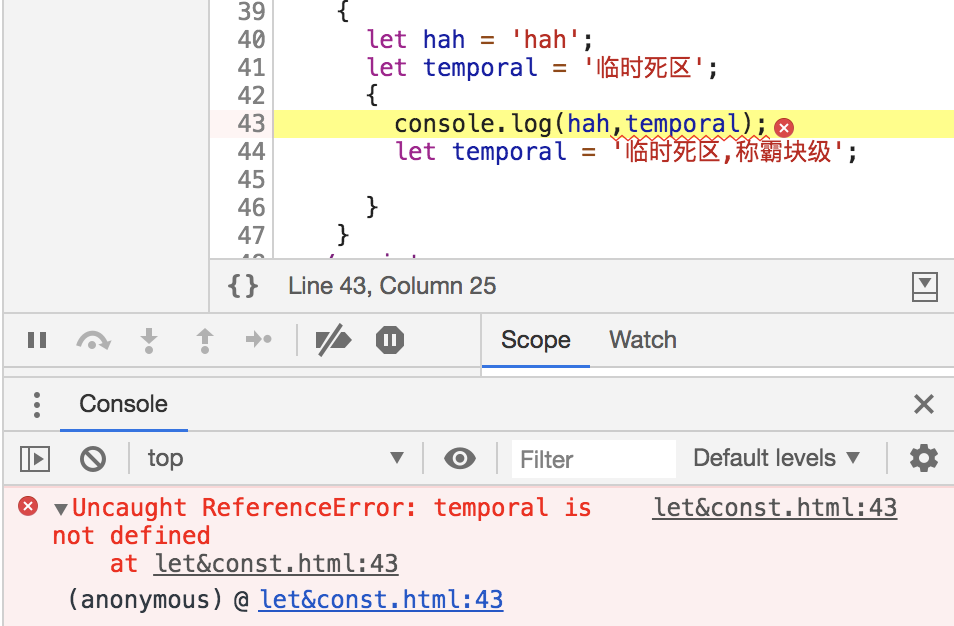Clear the console messages
This screenshot has width=954, height=626.
(x=93, y=459)
